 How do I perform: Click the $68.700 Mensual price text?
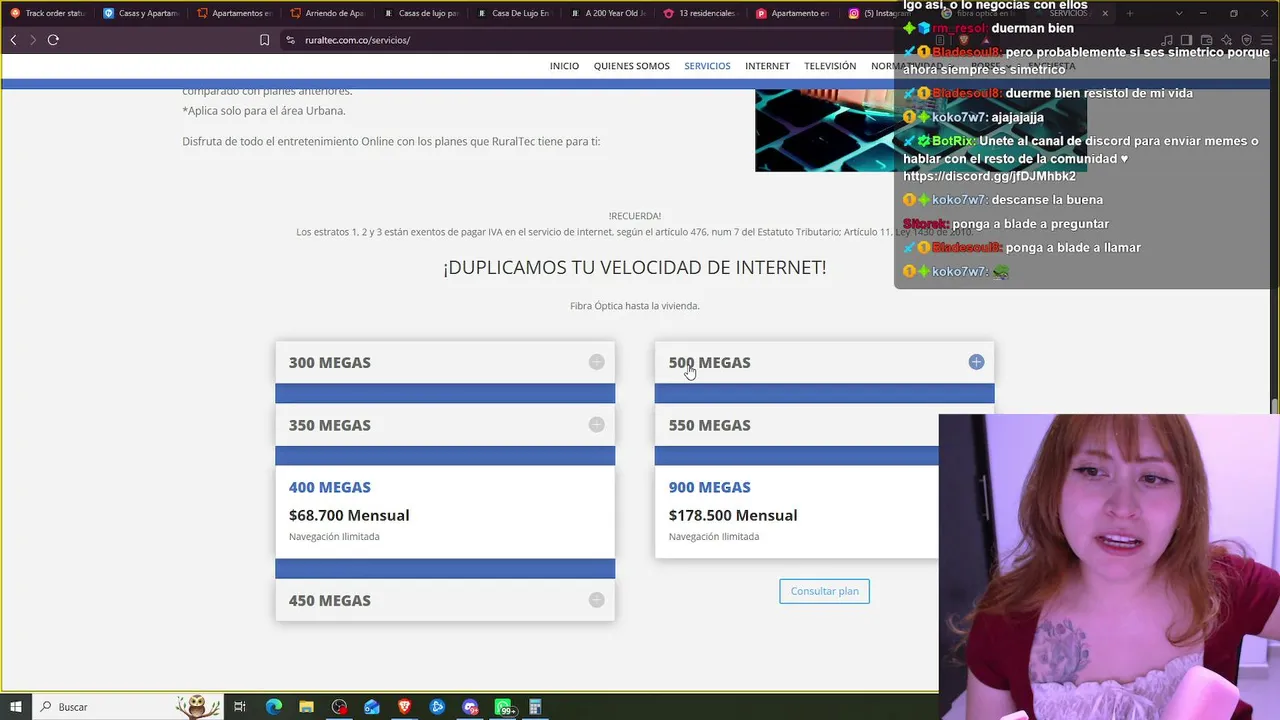(x=349, y=515)
